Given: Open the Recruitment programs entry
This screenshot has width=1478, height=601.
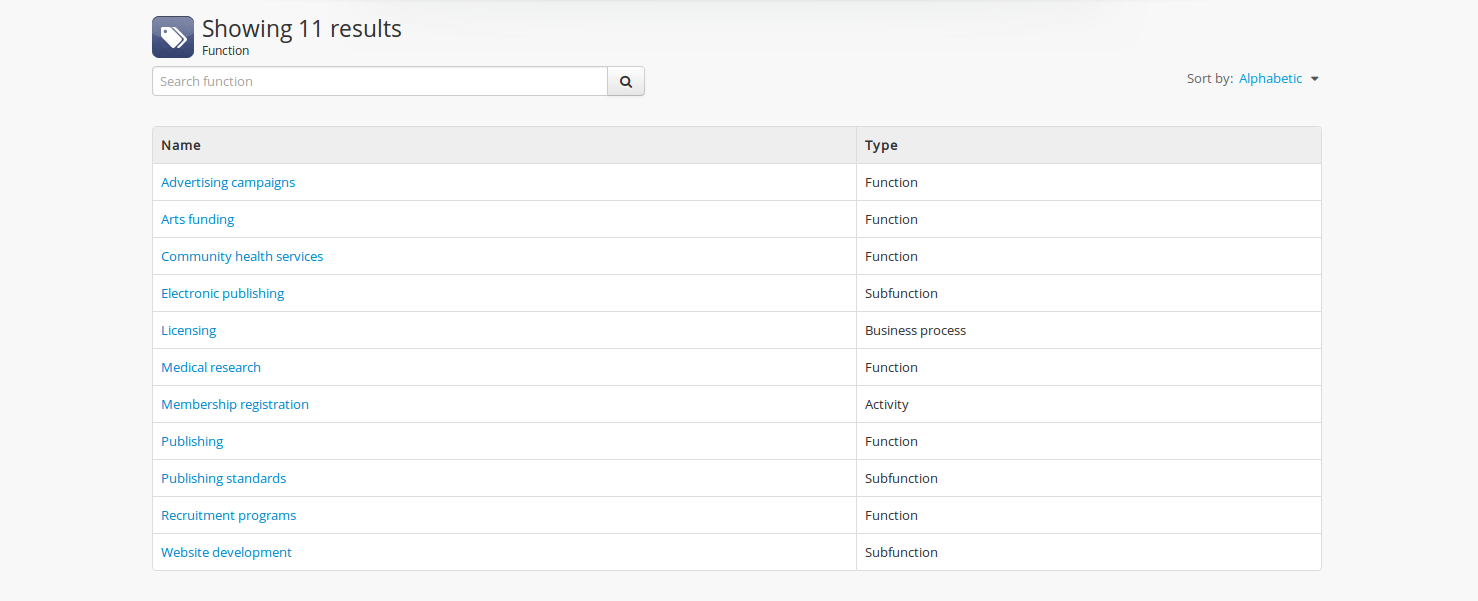Looking at the screenshot, I should (229, 516).
